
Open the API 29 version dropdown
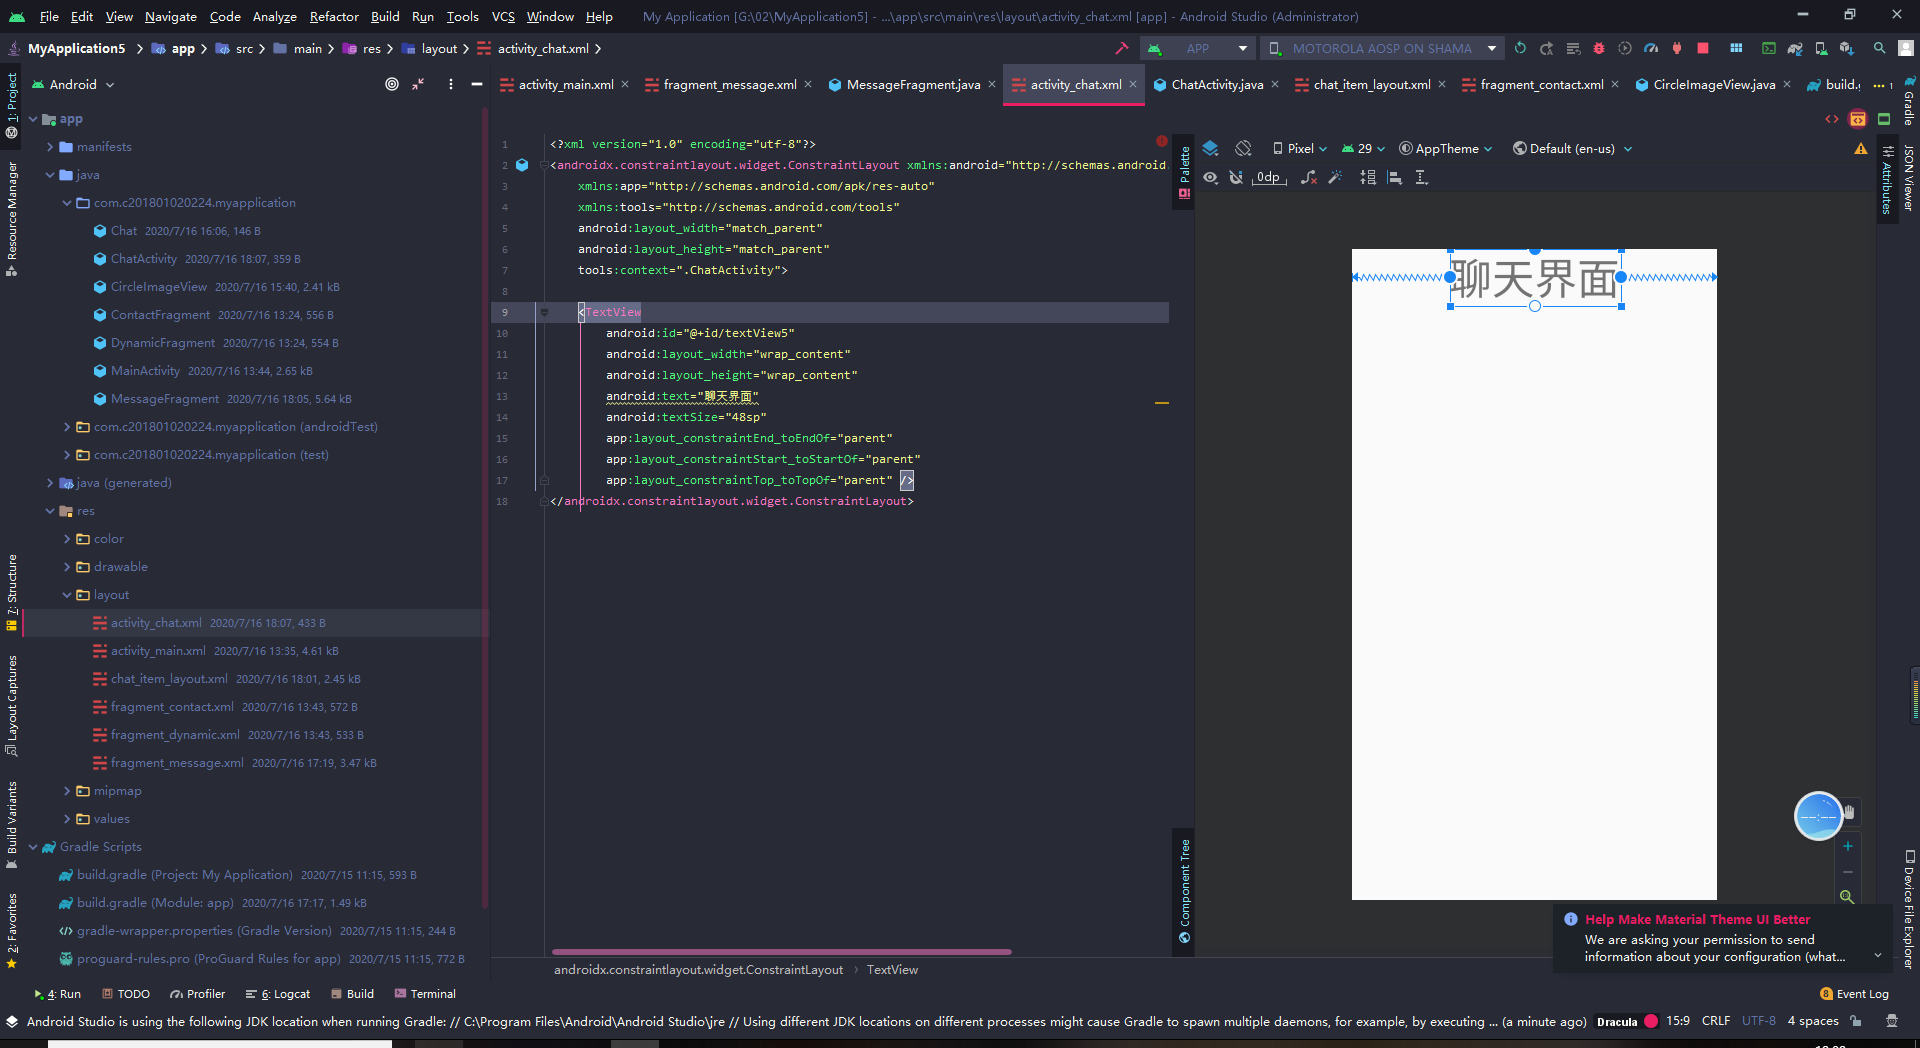(x=1363, y=148)
